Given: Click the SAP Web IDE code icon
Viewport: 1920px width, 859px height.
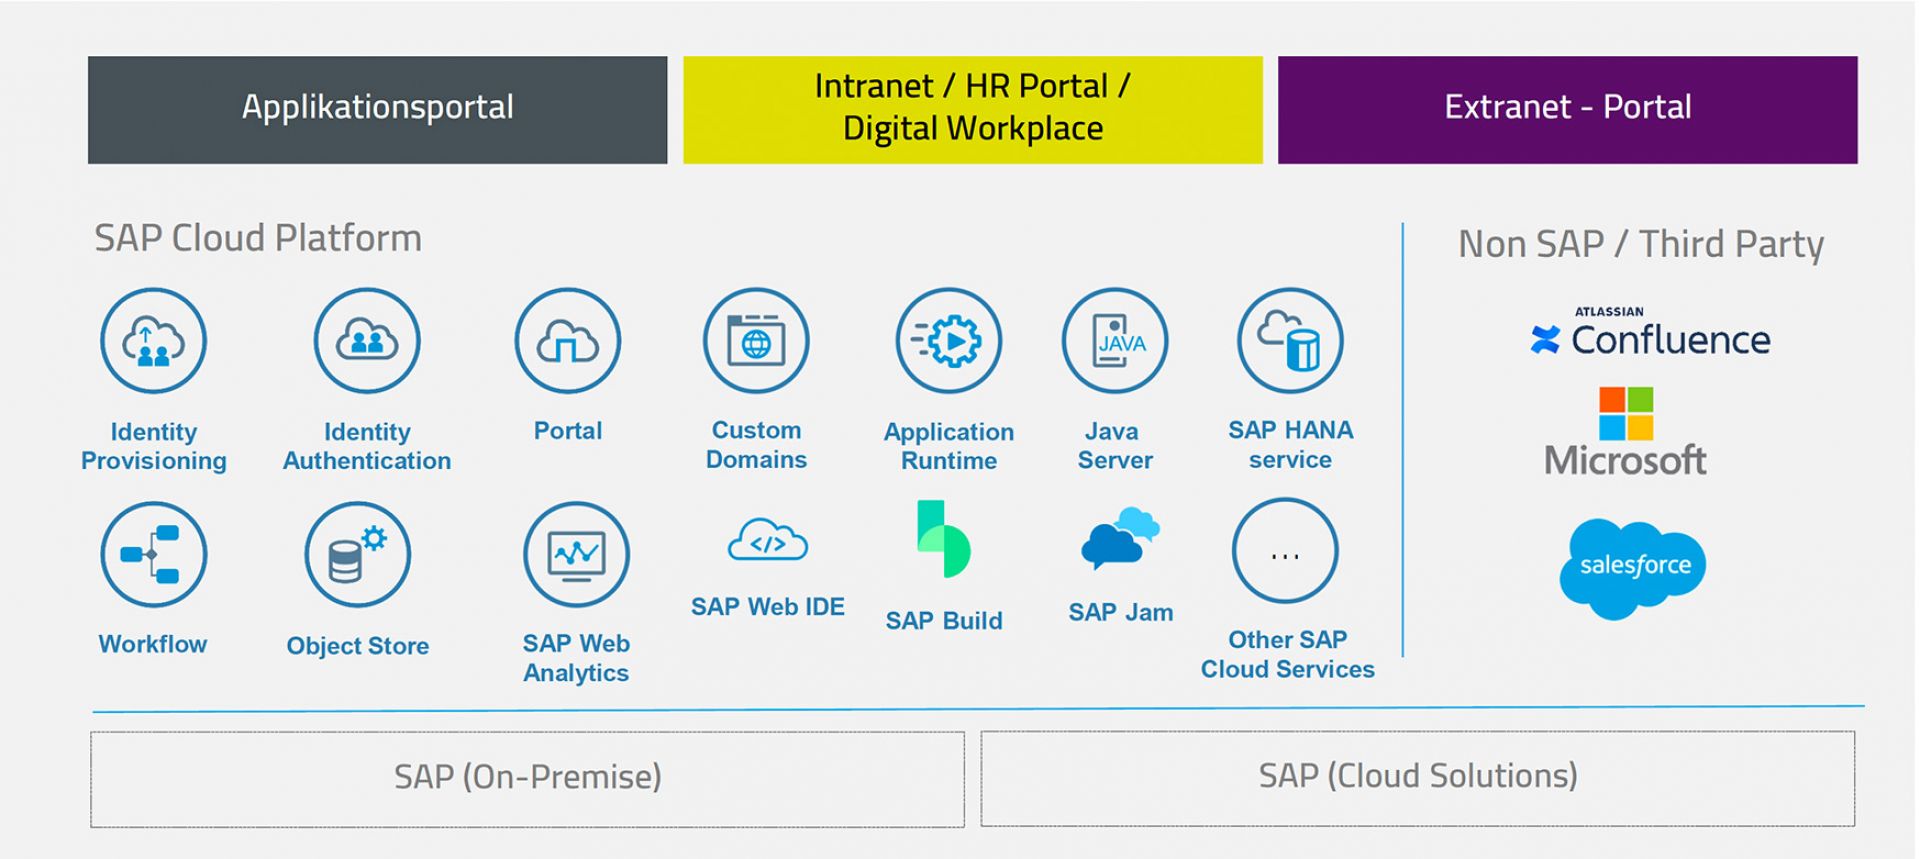Looking at the screenshot, I should 767,543.
